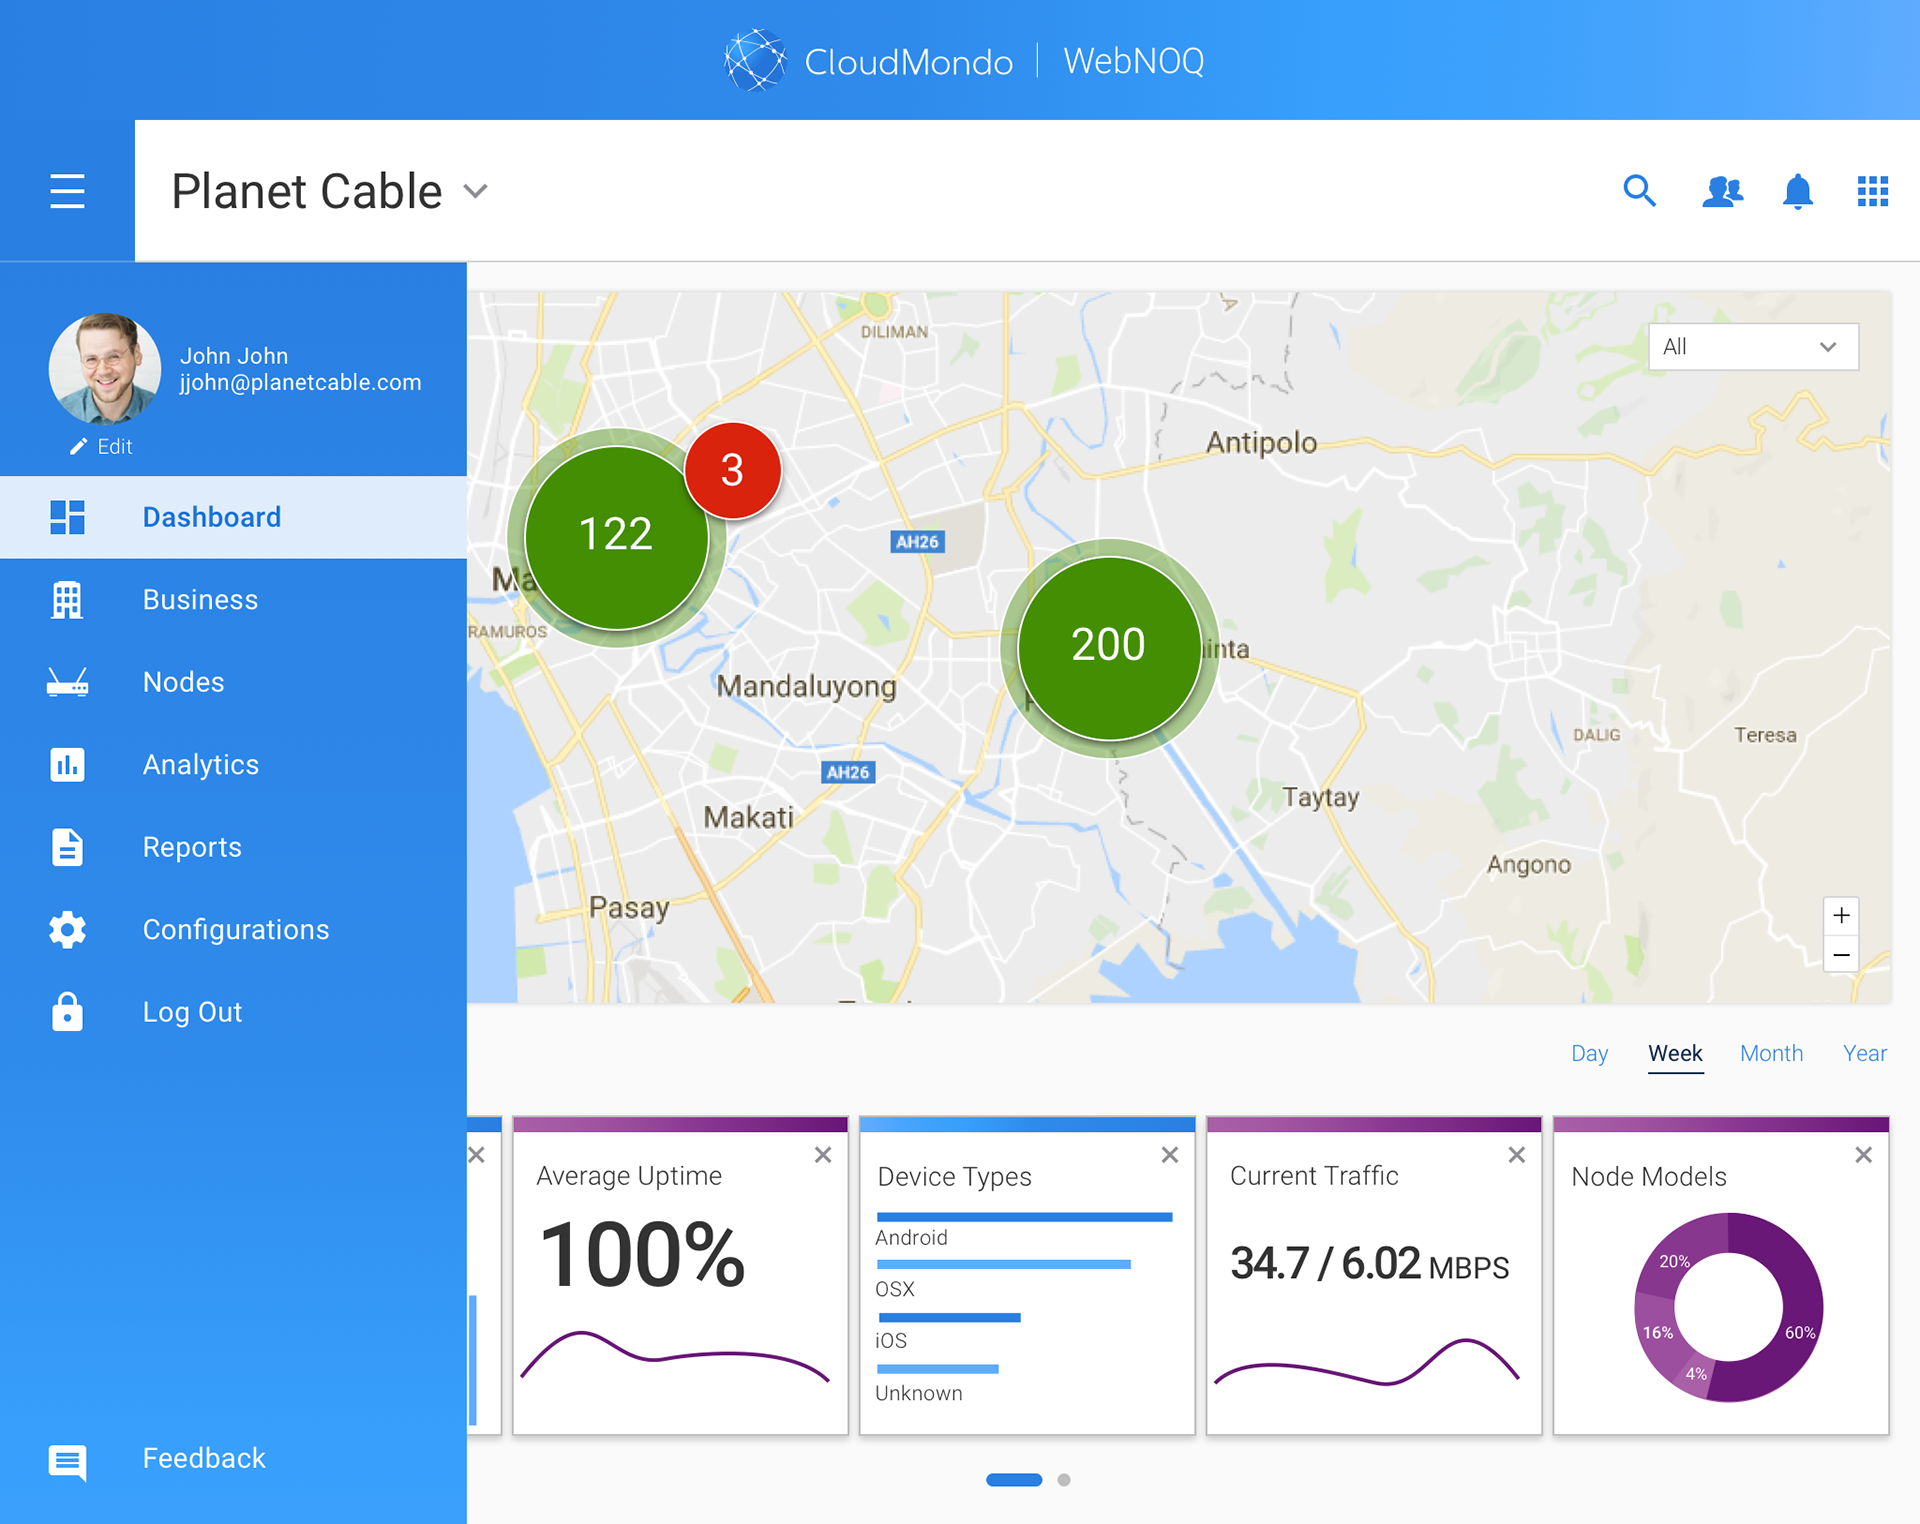Click the Device Types card title
1920x1524 pixels.
pos(954,1177)
